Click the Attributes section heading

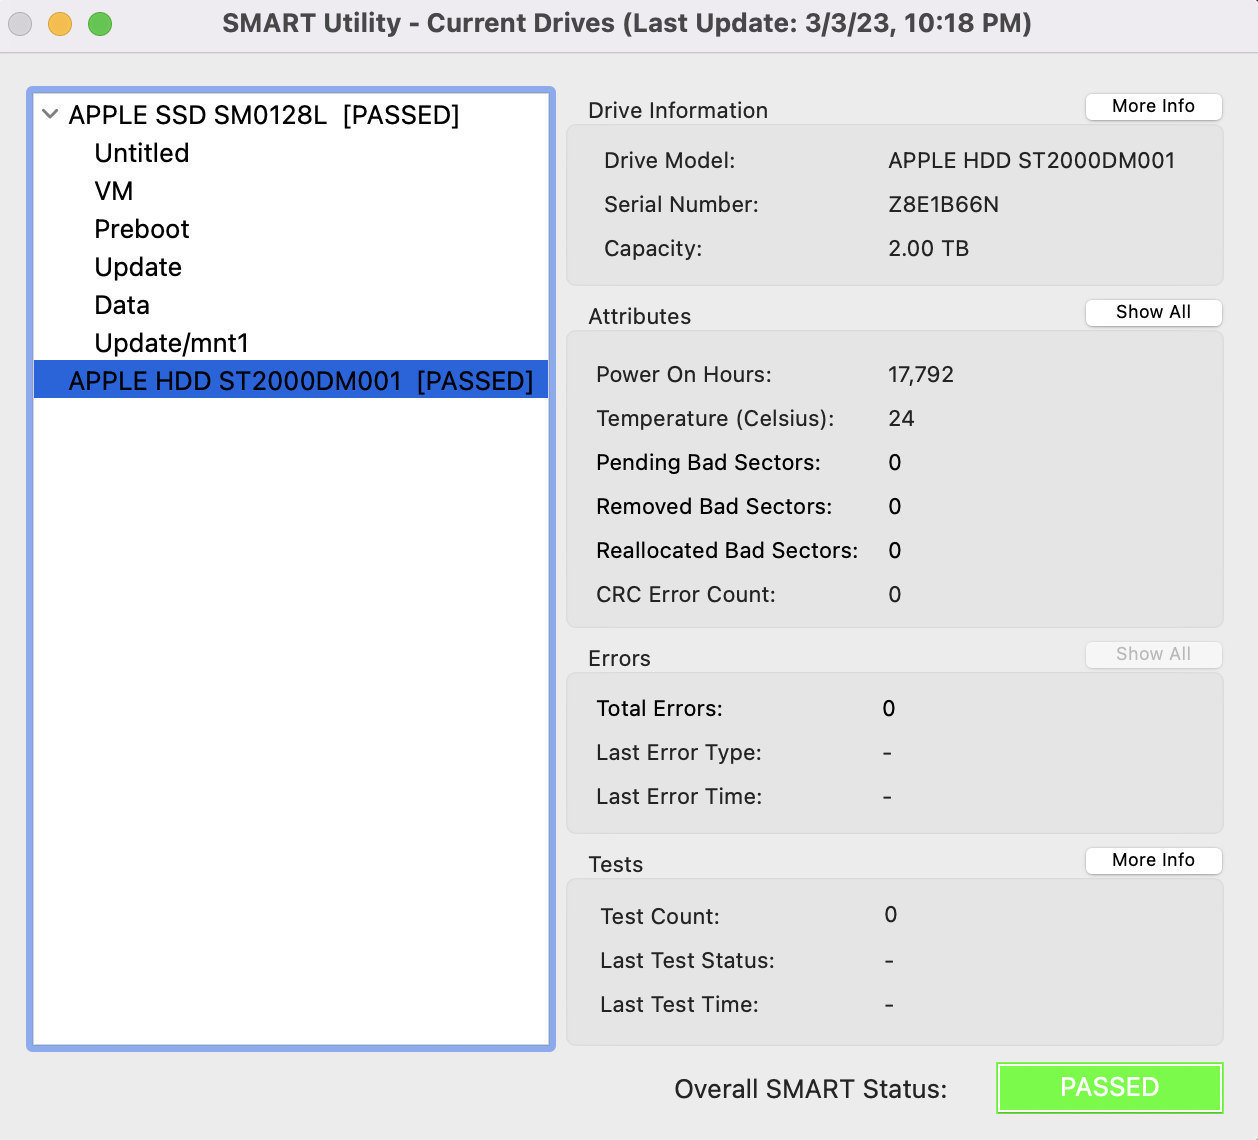click(x=640, y=316)
